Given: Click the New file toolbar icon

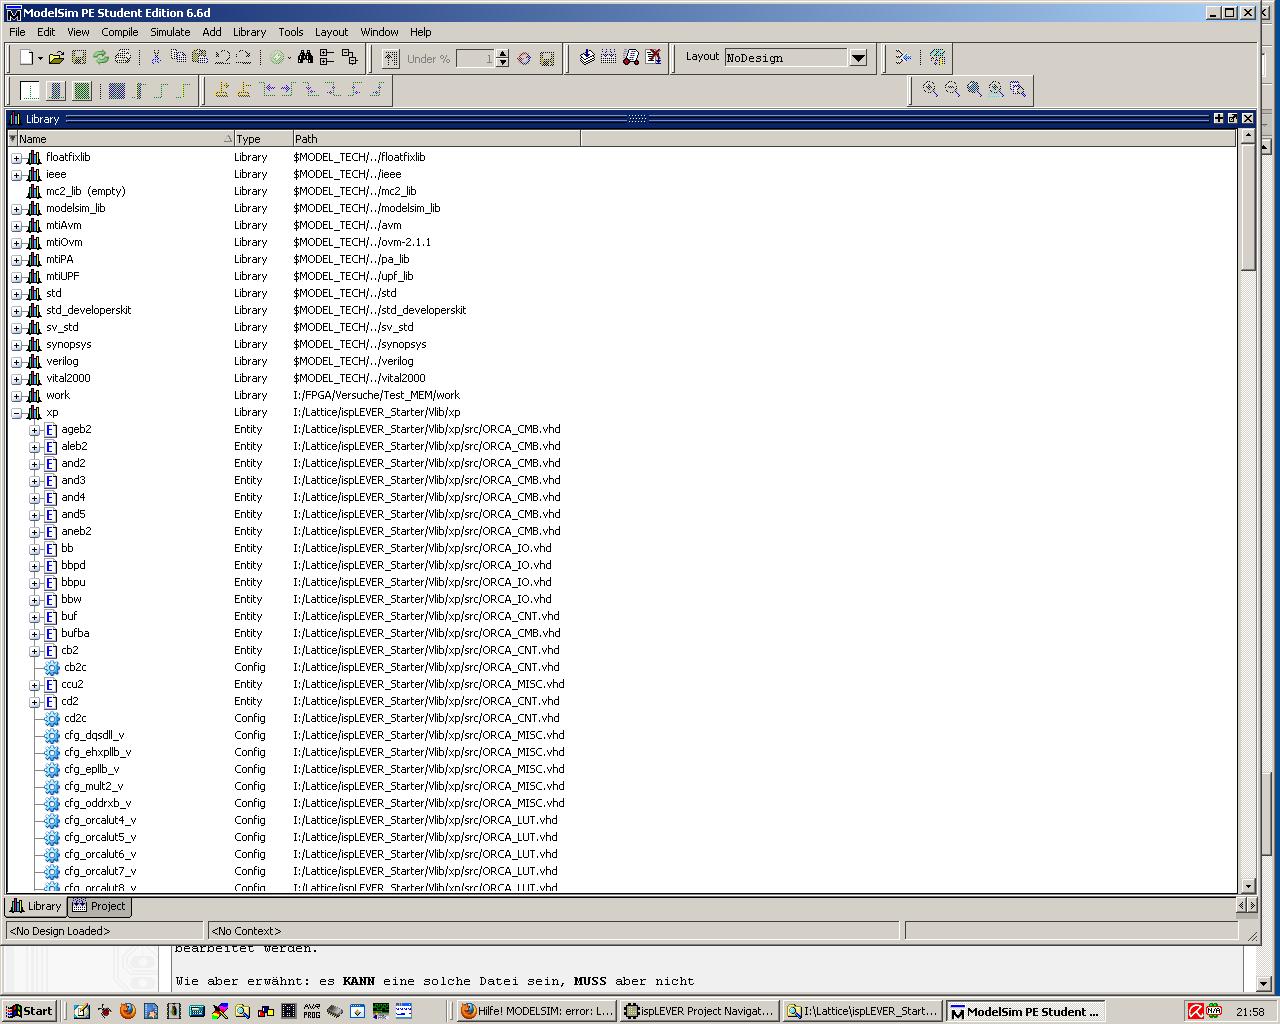Looking at the screenshot, I should [x=27, y=58].
